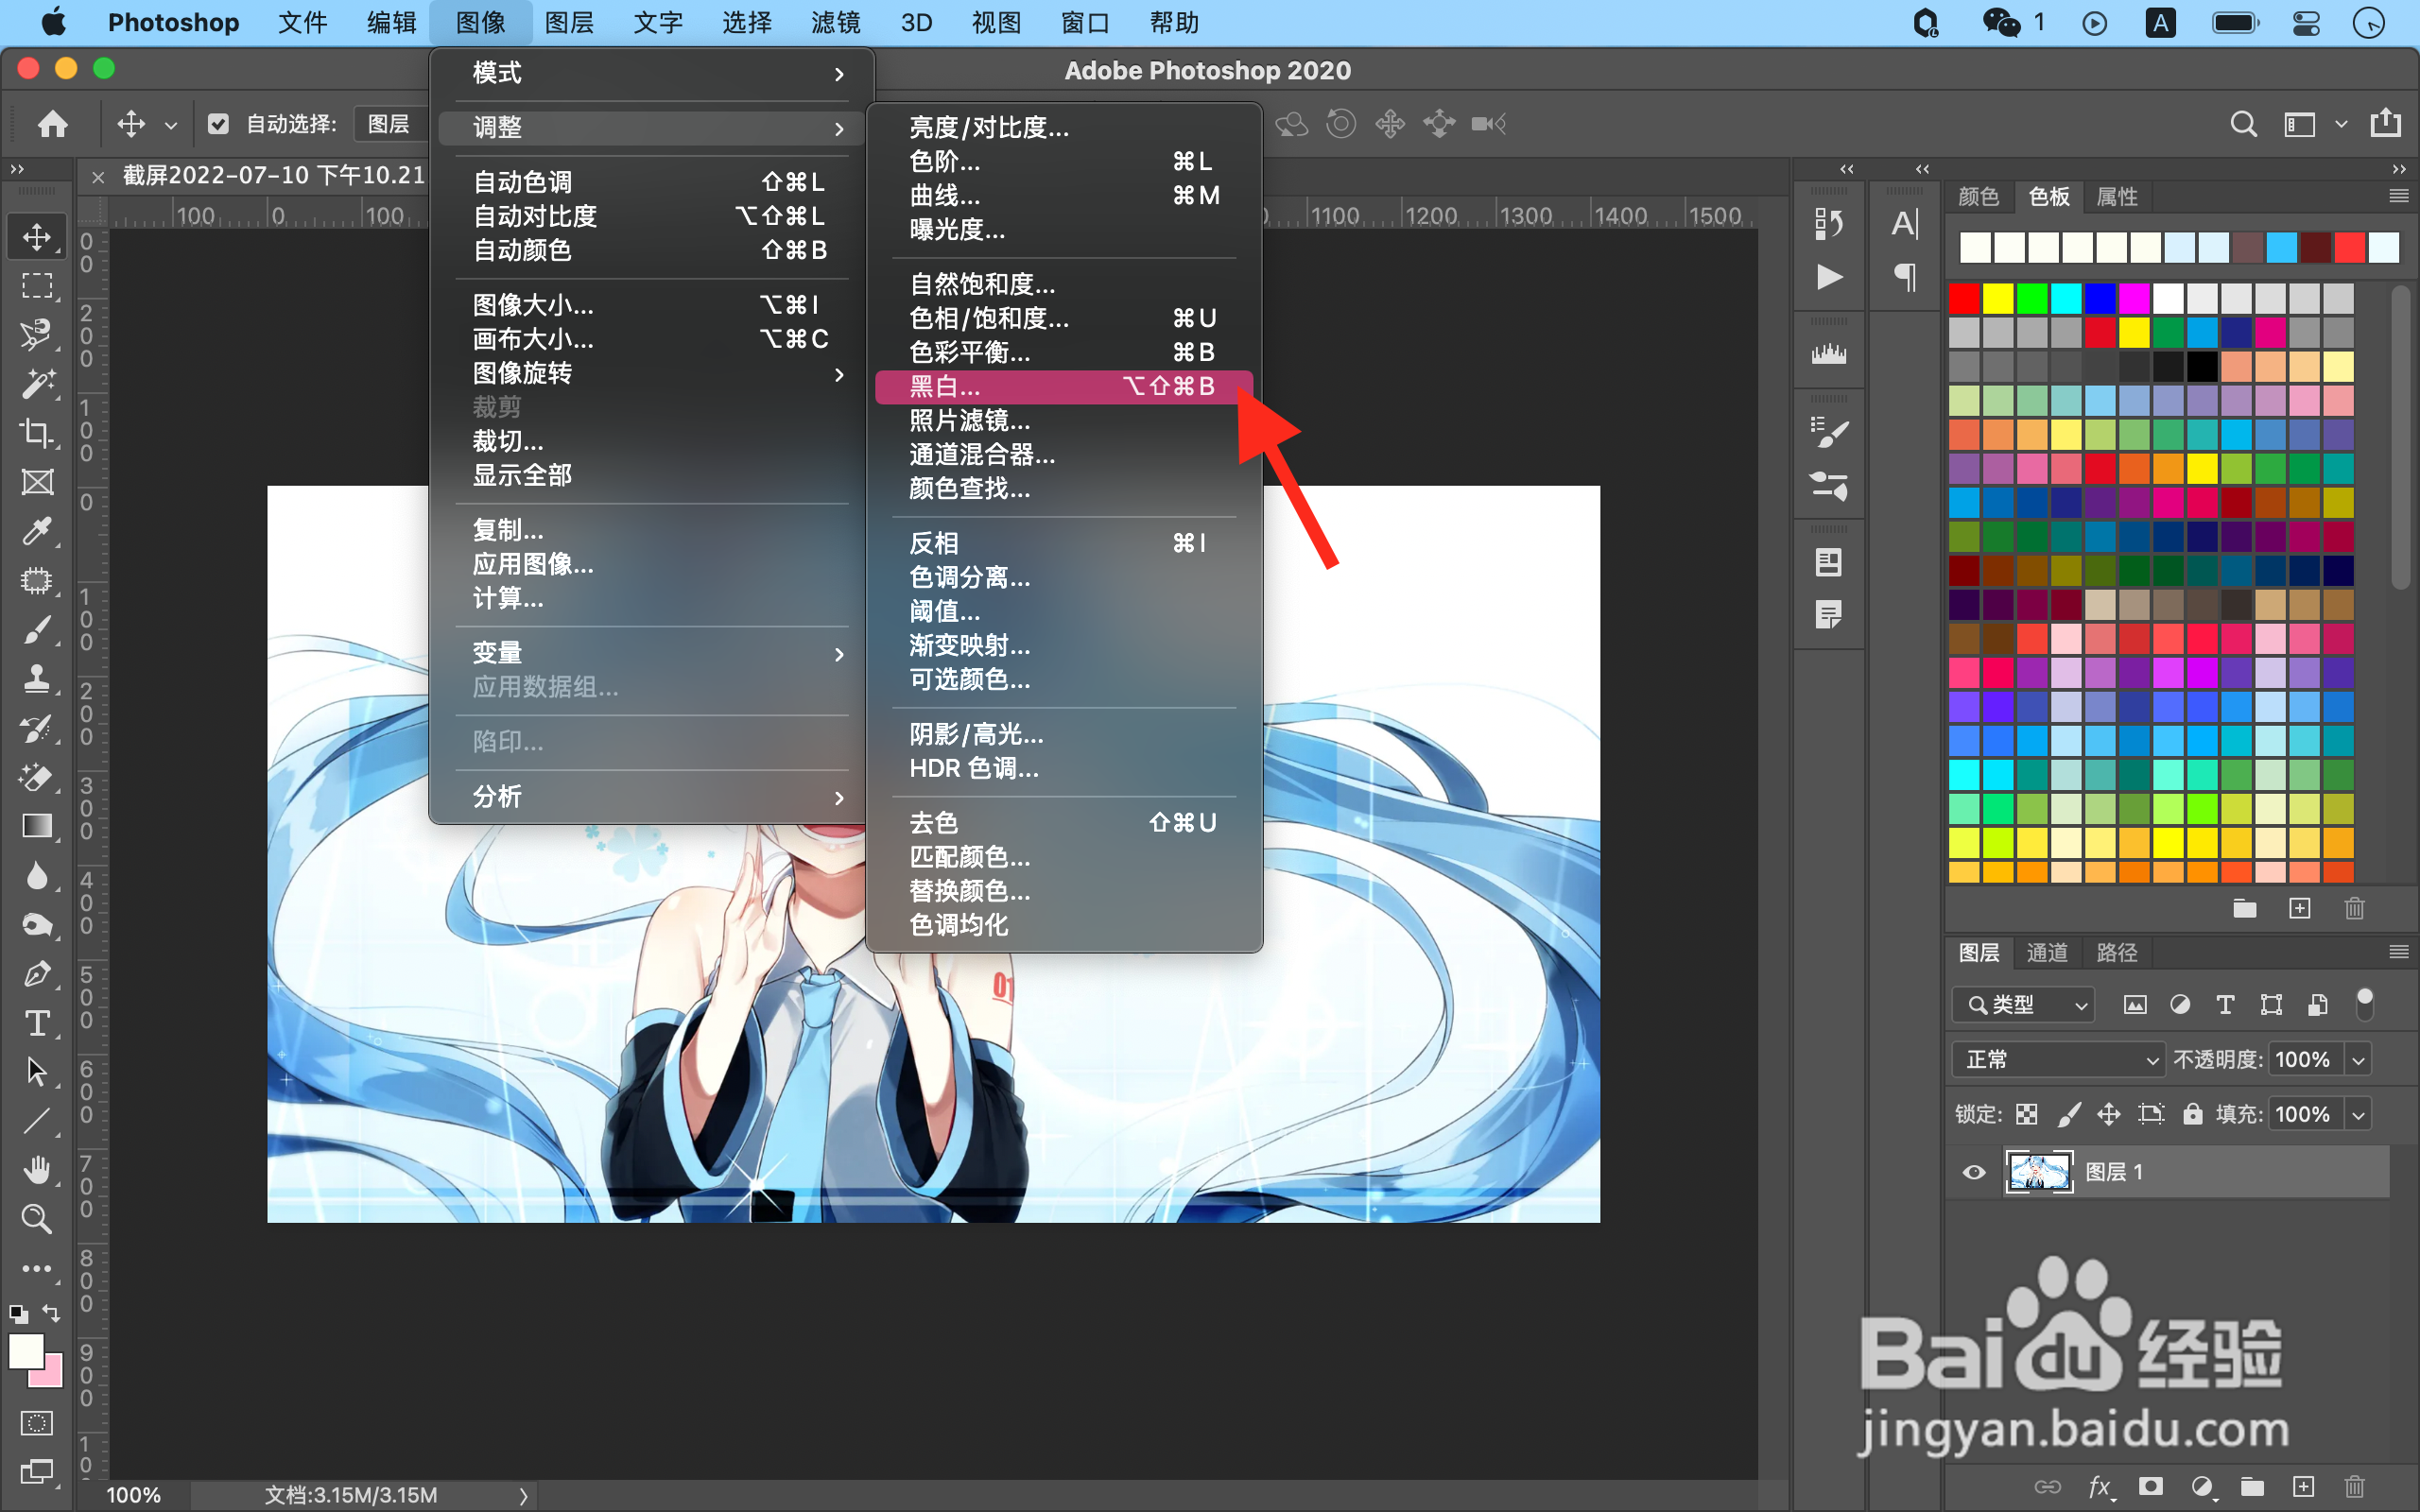This screenshot has width=2420, height=1512.
Task: Select the Hand tool
Action: click(x=37, y=1169)
